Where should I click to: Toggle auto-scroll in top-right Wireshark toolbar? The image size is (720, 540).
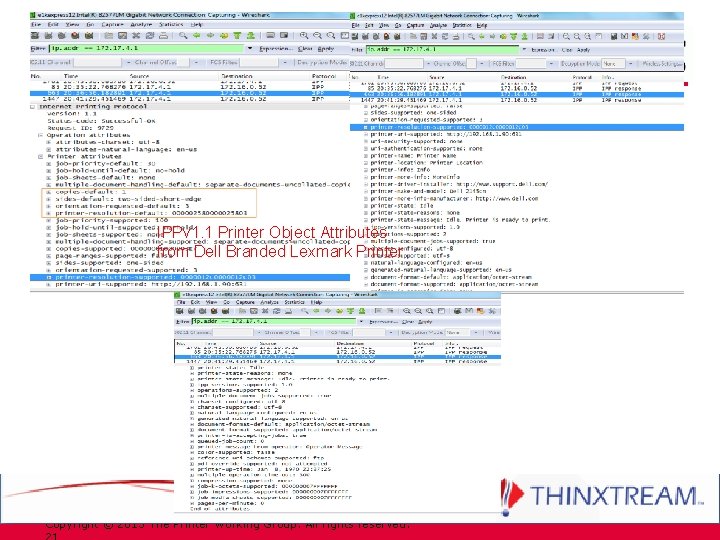click(x=551, y=37)
